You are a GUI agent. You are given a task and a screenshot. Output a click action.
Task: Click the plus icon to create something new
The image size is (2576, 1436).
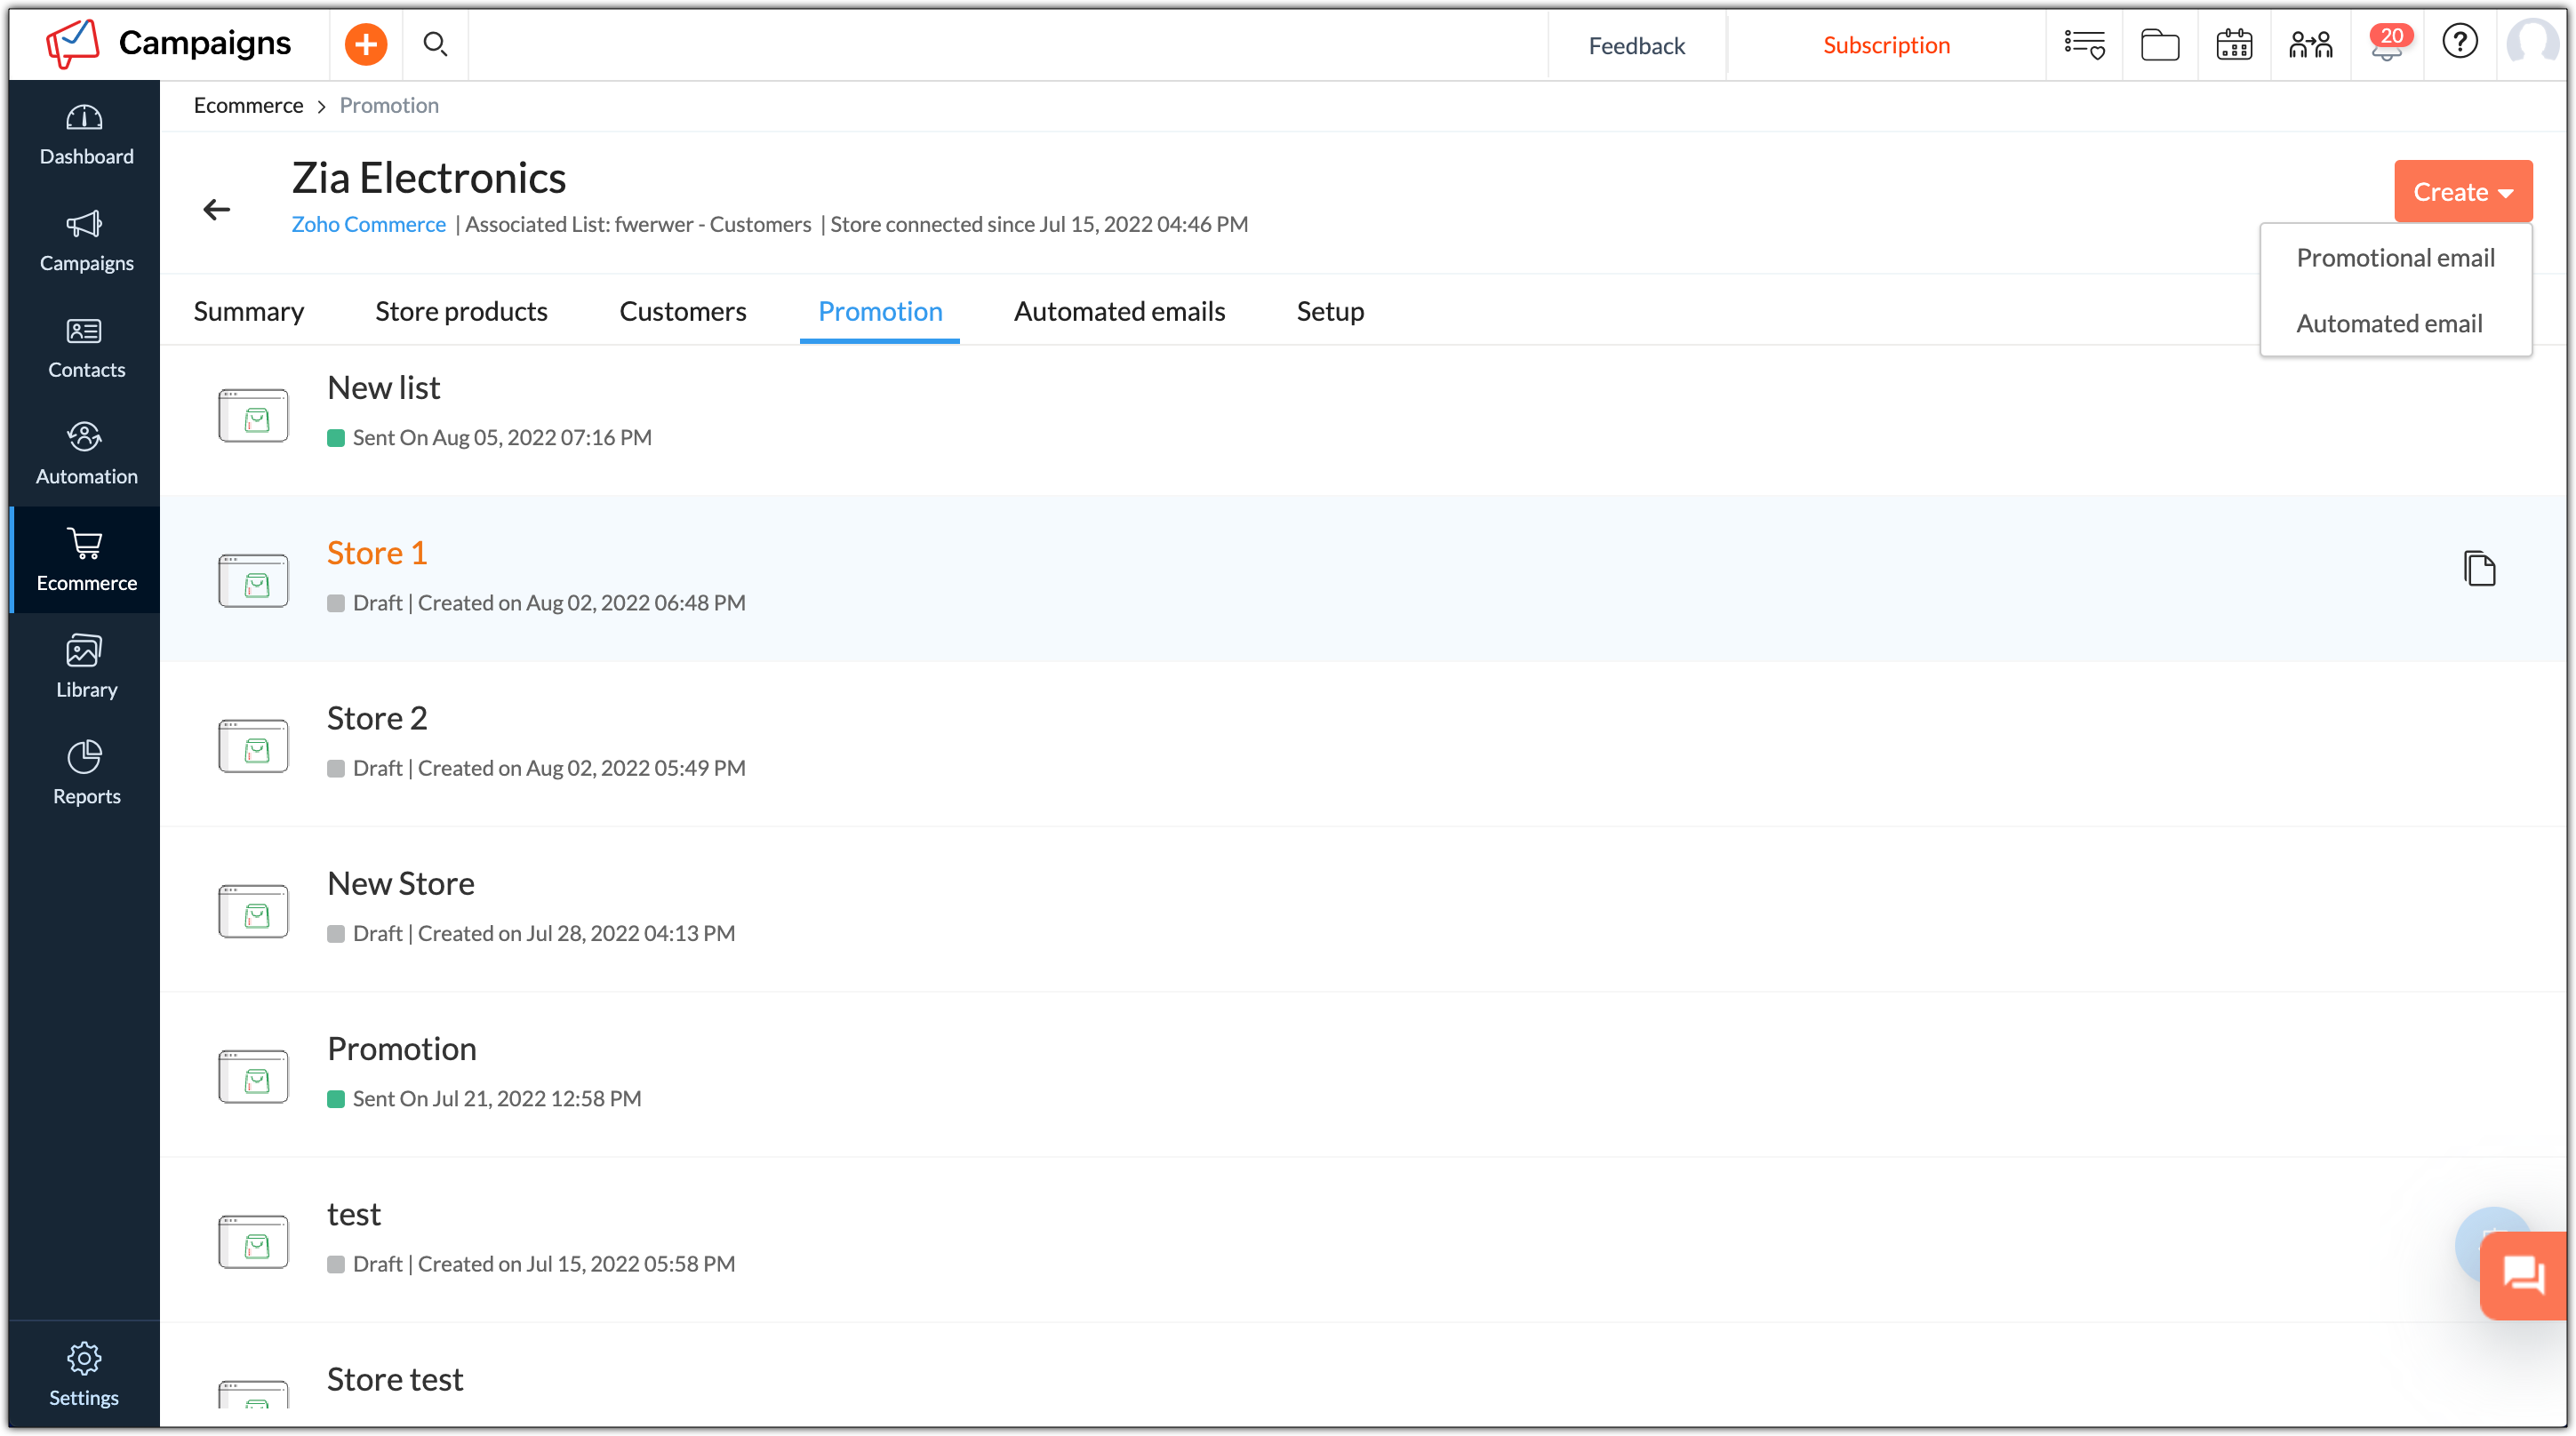366,44
